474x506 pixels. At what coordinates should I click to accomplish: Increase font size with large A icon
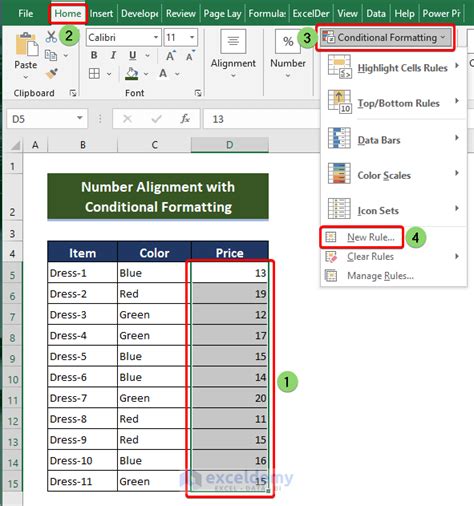tap(171, 56)
